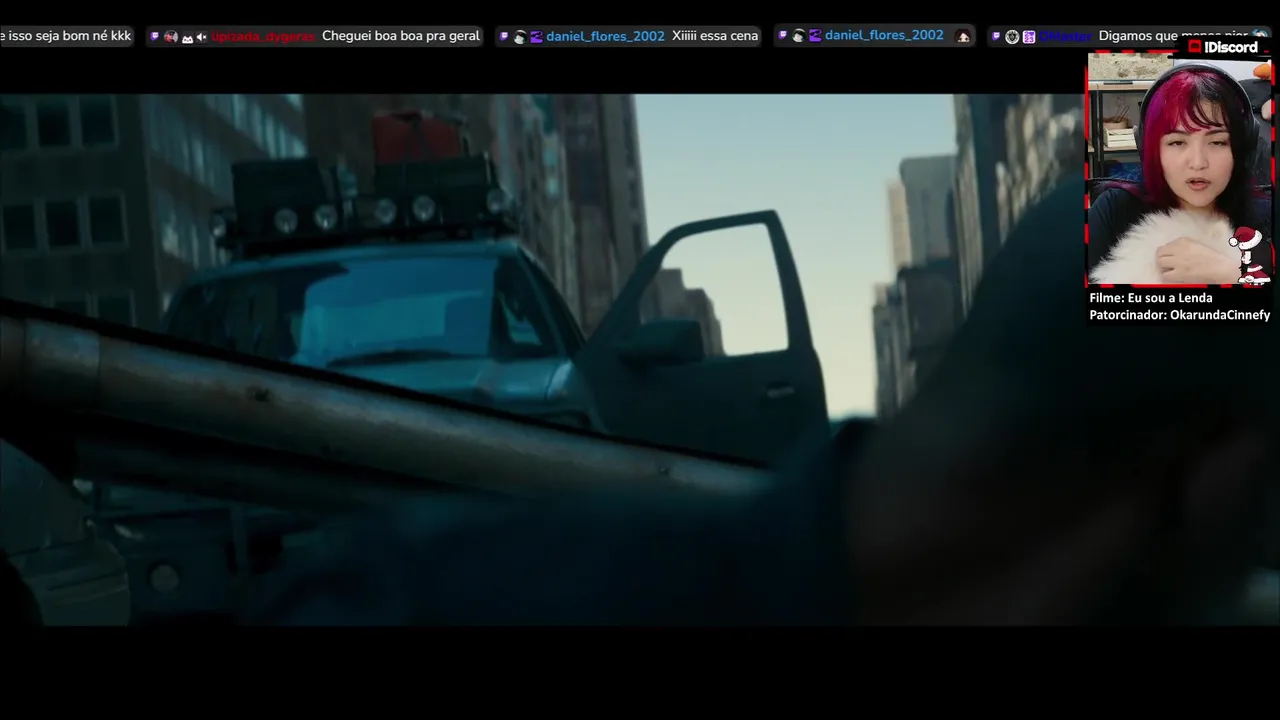The width and height of the screenshot is (1280, 720).
Task: Click the streamer webcam overlay
Action: (1179, 168)
